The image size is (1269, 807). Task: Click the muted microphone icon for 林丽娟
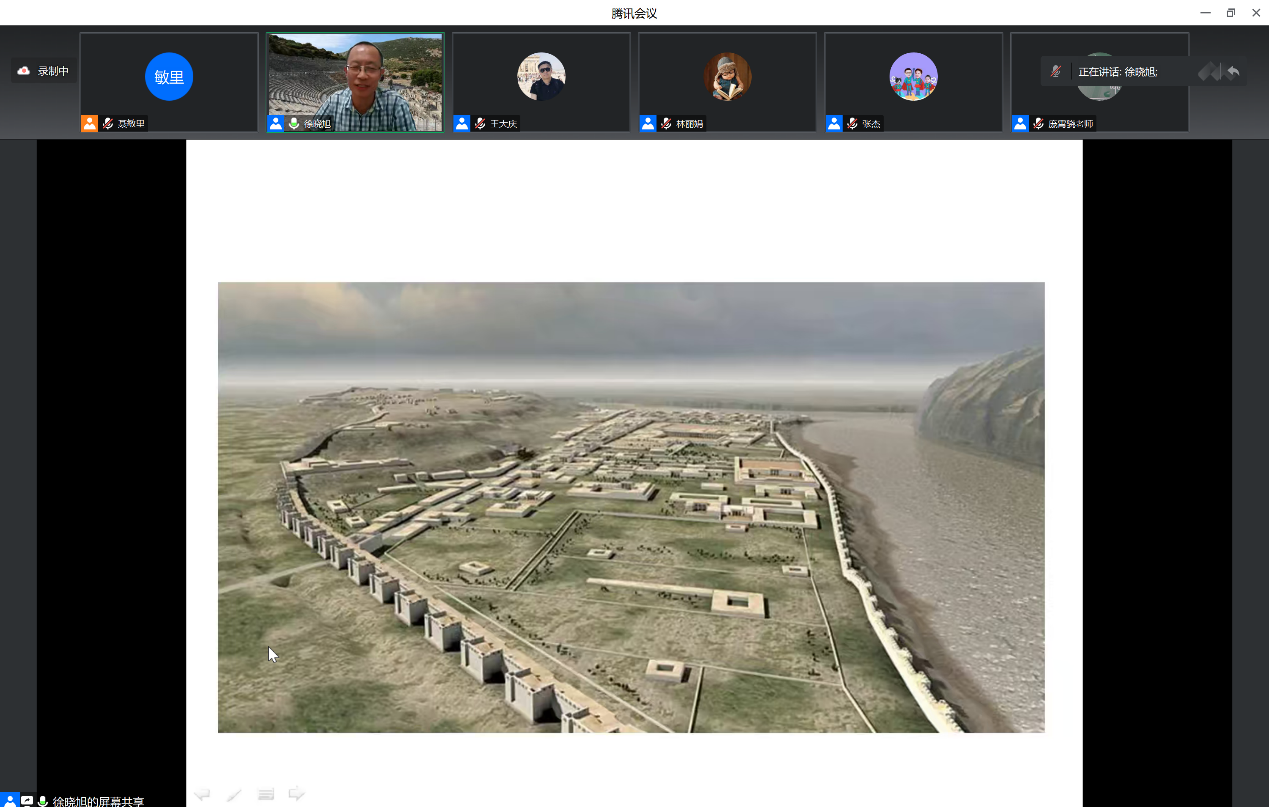pyautogui.click(x=666, y=124)
